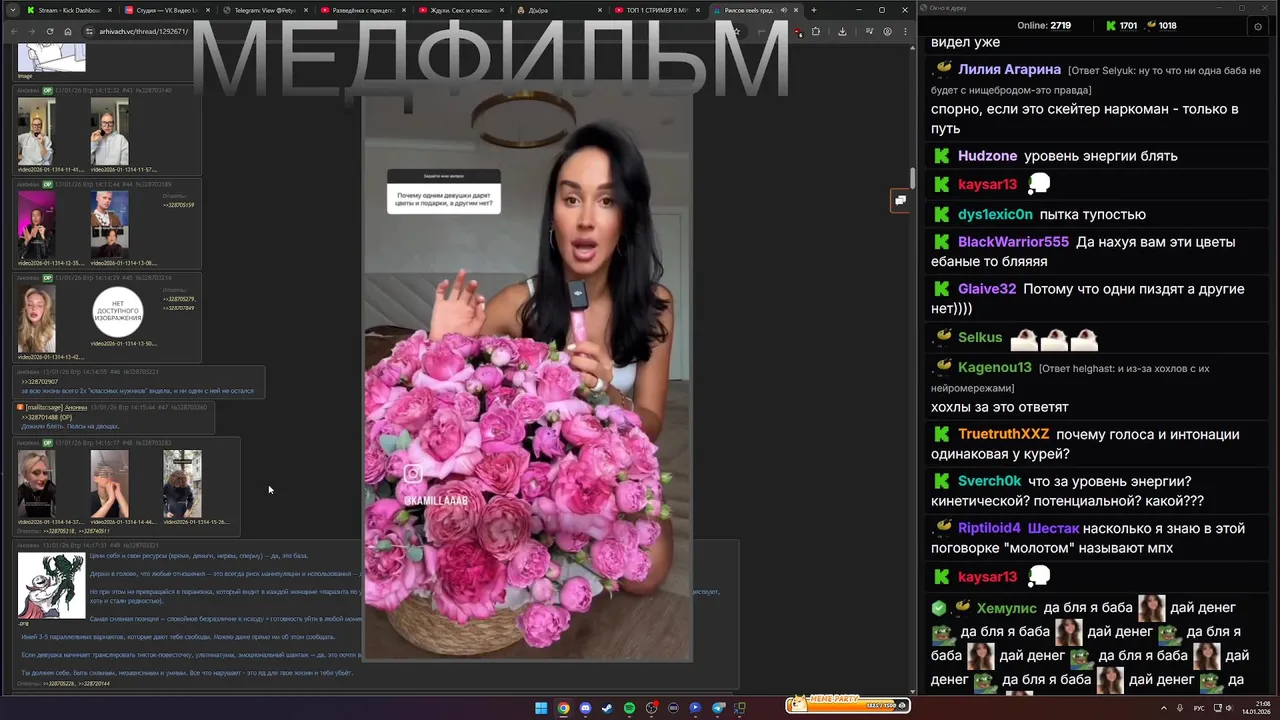Click the chat popout icon beside the video

coord(900,200)
